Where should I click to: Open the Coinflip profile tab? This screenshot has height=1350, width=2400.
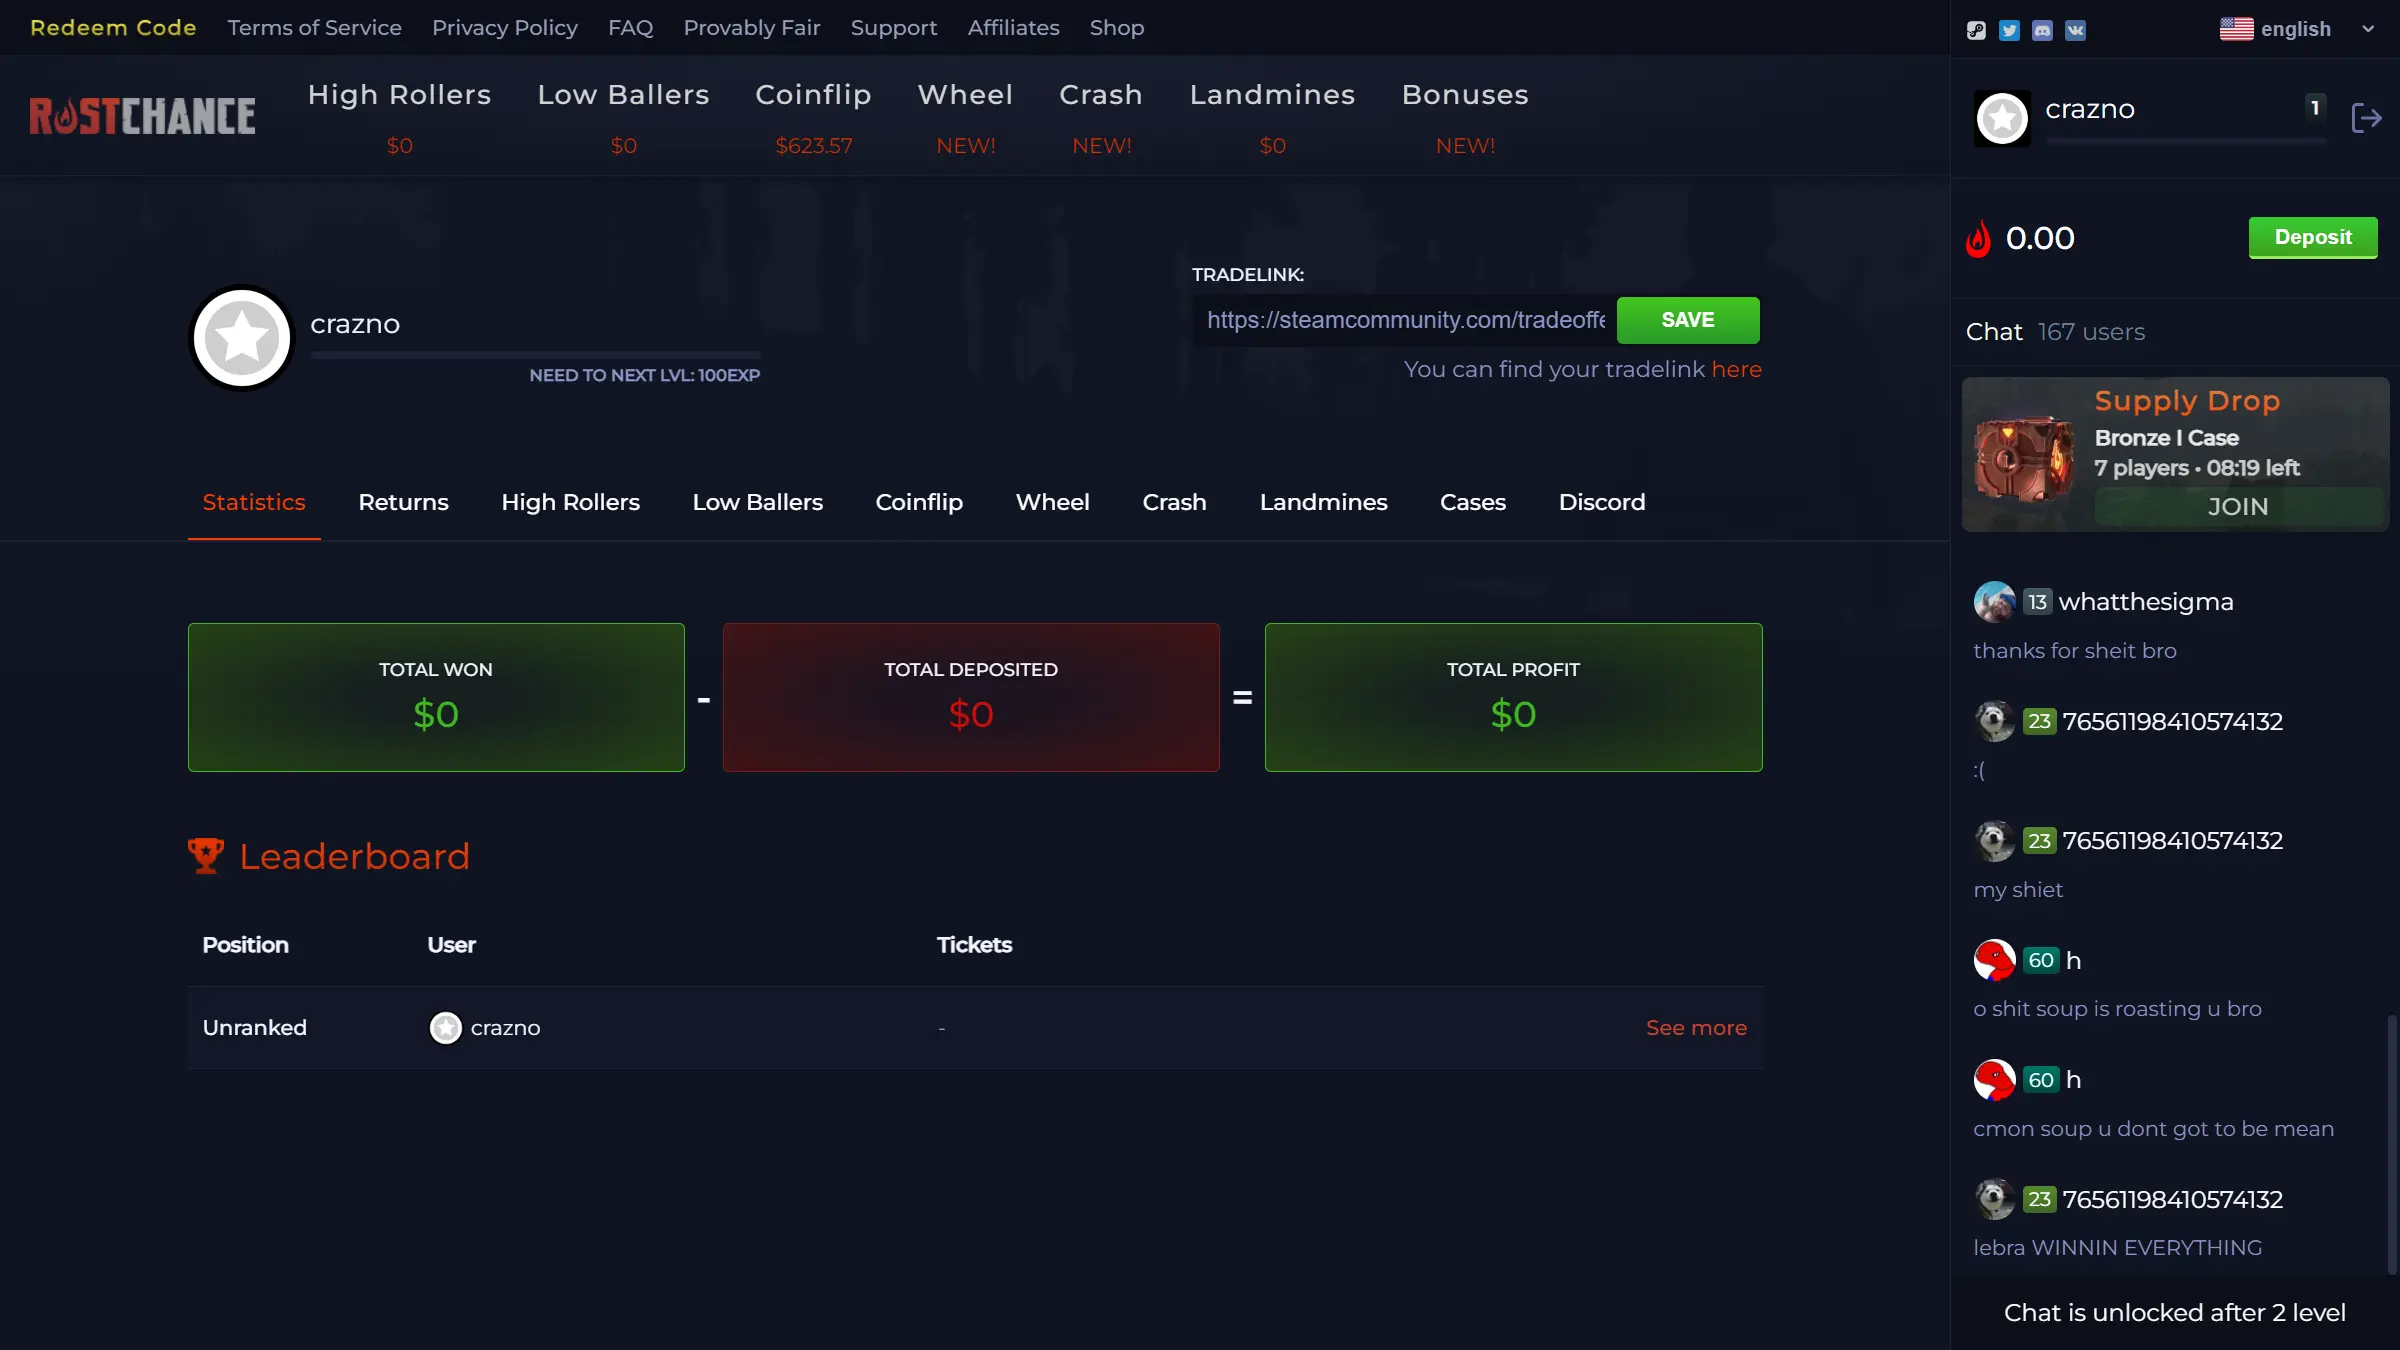click(x=919, y=503)
